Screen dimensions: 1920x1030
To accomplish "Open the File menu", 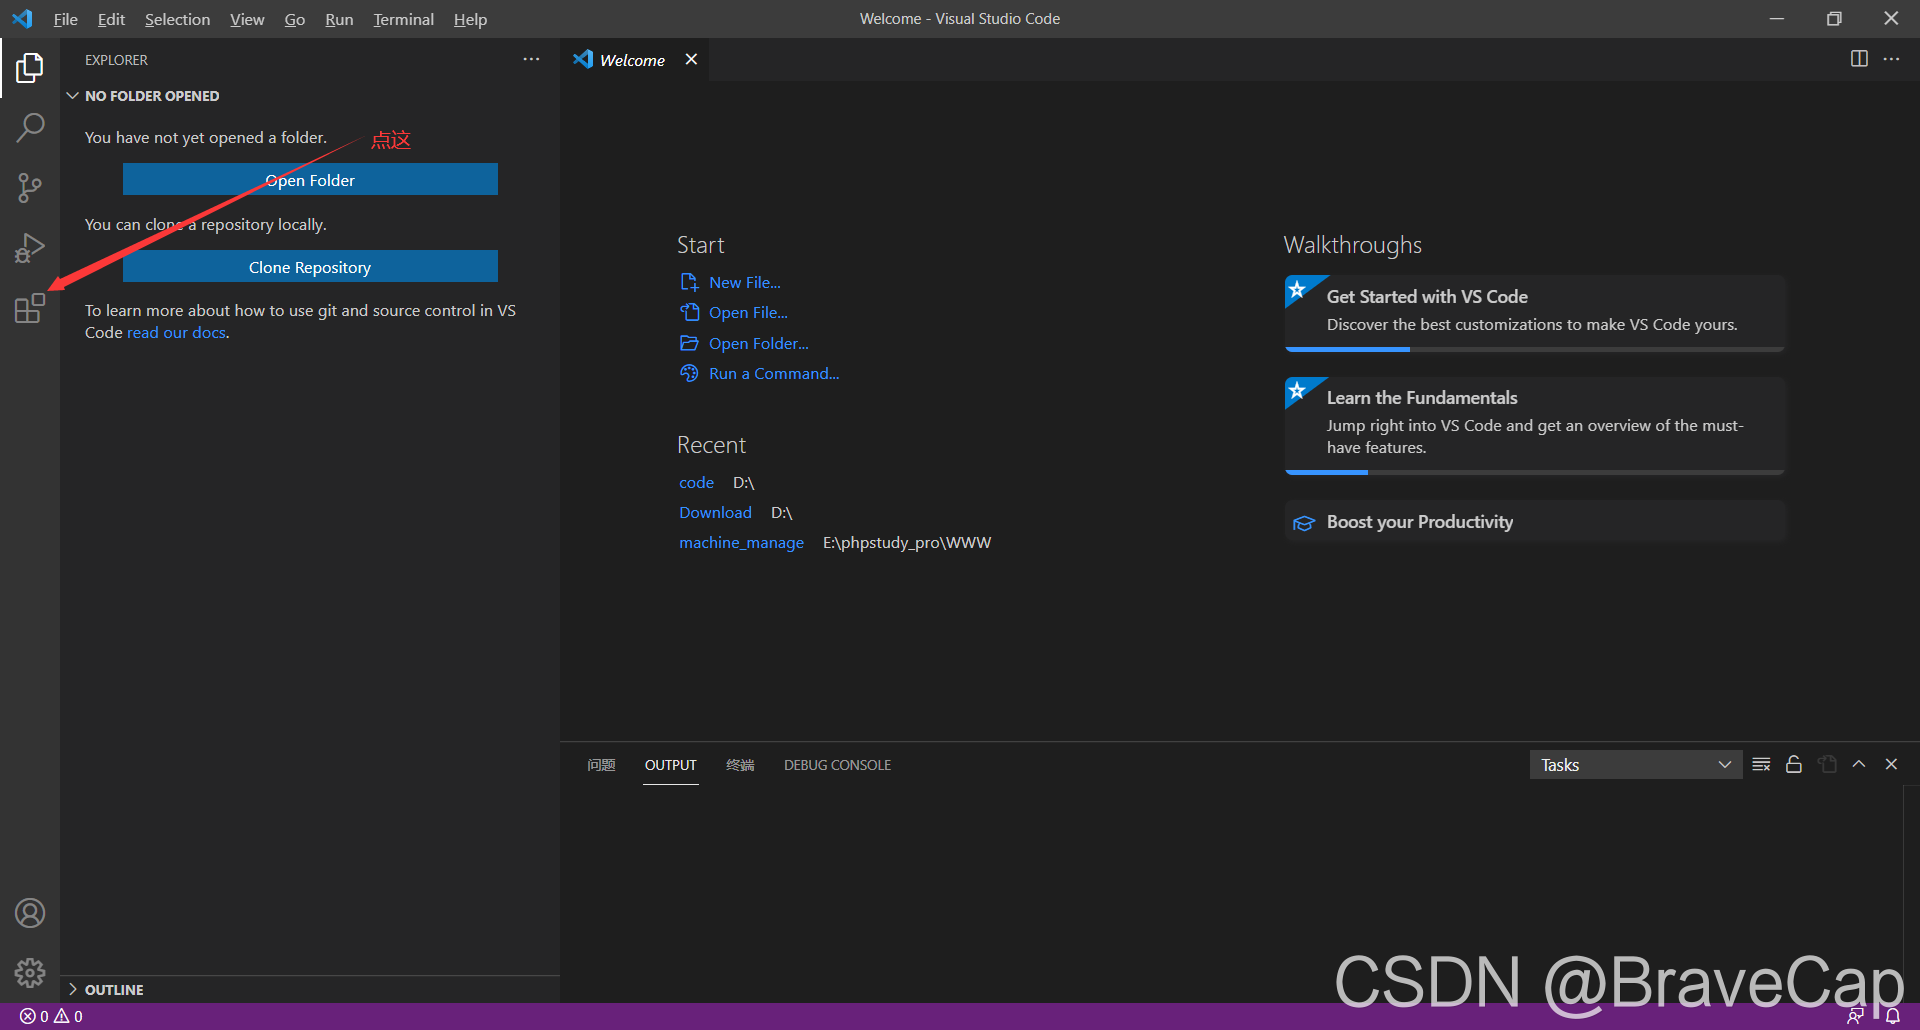I will 65,19.
